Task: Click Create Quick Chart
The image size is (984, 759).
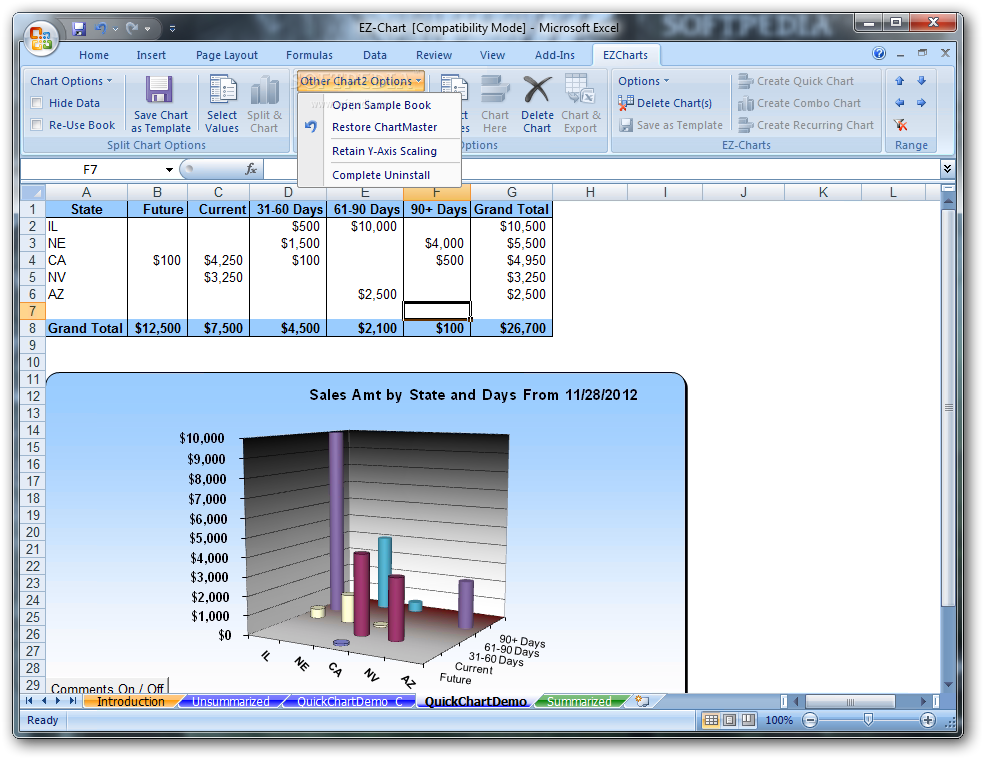Action: click(x=796, y=81)
